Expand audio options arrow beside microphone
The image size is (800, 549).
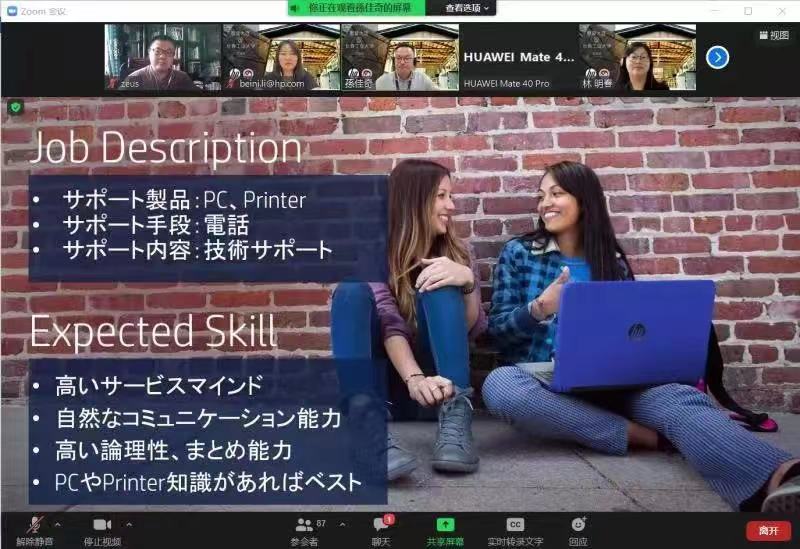point(57,523)
